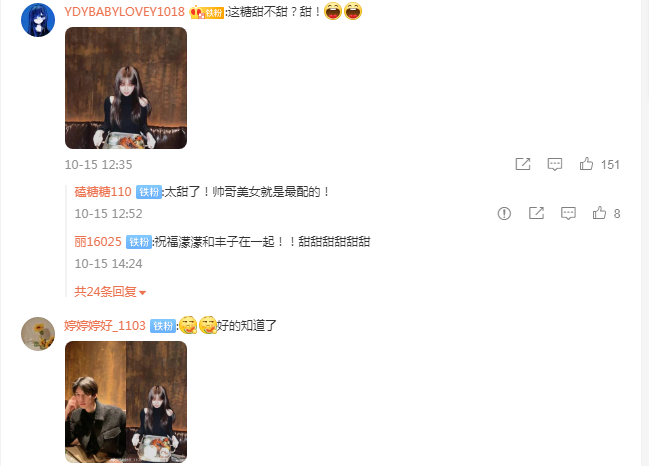Image resolution: width=649 pixels, height=466 pixels.
Task: Forward the 磕糖糖110 reply
Action: pyautogui.click(x=536, y=214)
